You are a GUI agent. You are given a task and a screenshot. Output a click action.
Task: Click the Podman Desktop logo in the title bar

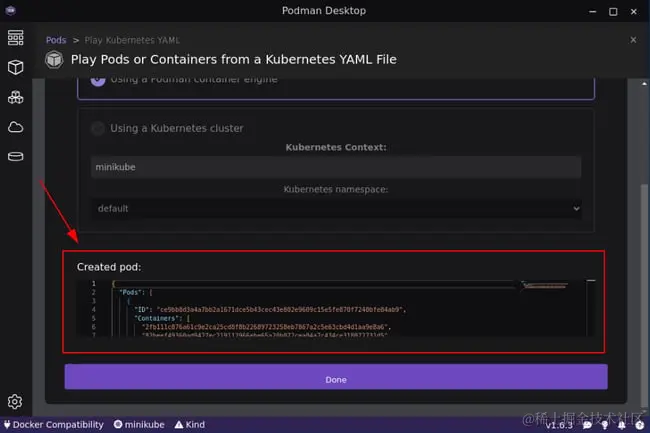[10, 10]
